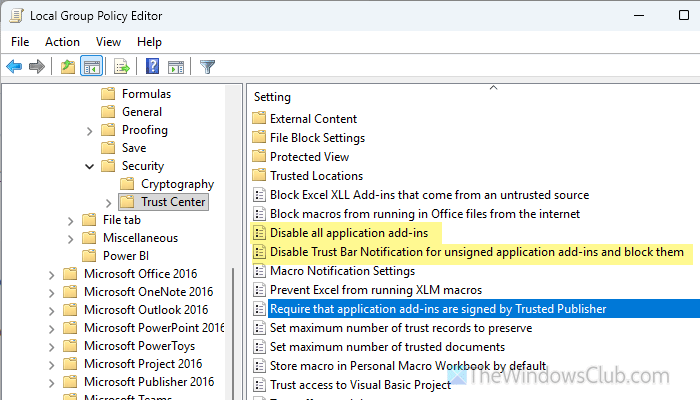
Task: Select the Formulas folder in tree
Action: coord(146,94)
